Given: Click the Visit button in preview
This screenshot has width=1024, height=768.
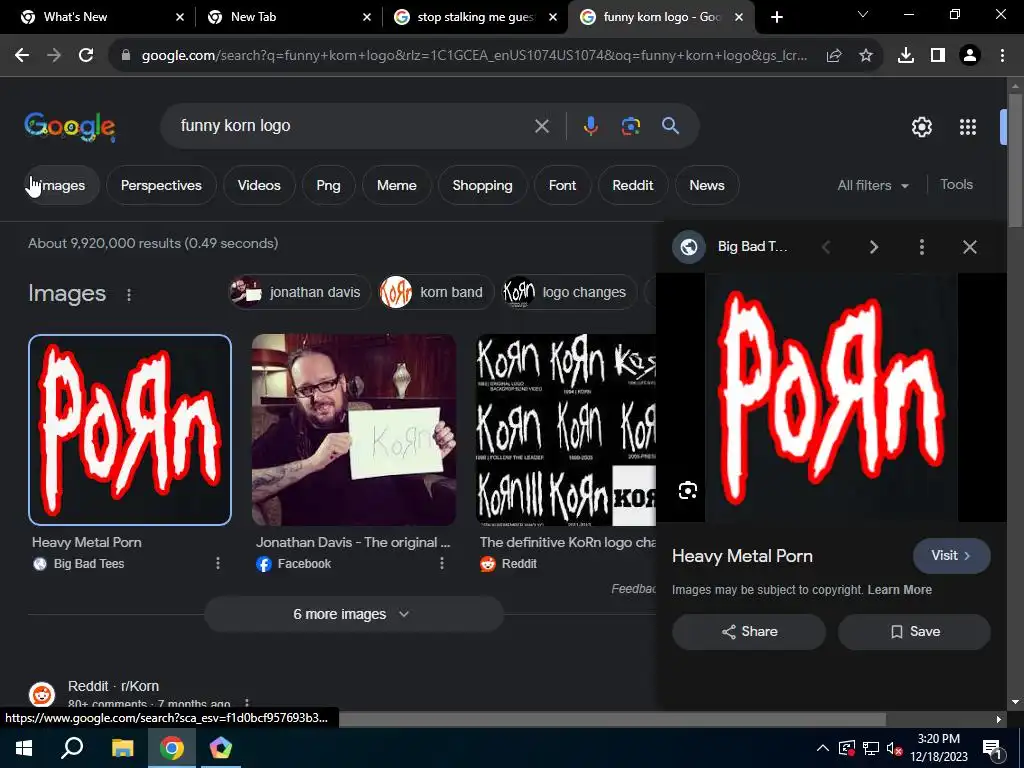Looking at the screenshot, I should tap(952, 556).
